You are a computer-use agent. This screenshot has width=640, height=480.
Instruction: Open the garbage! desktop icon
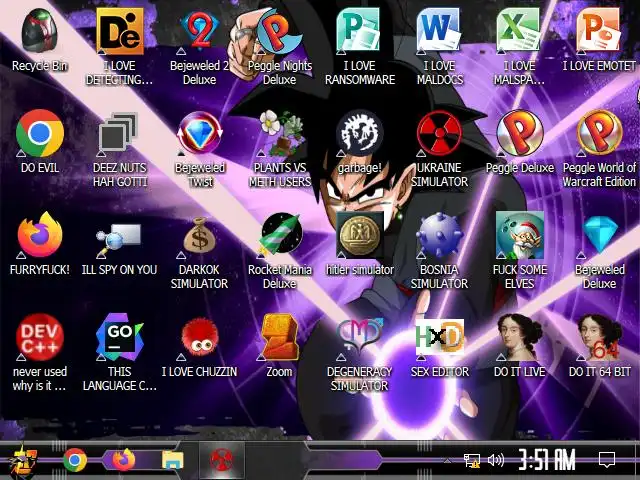[x=359, y=133]
